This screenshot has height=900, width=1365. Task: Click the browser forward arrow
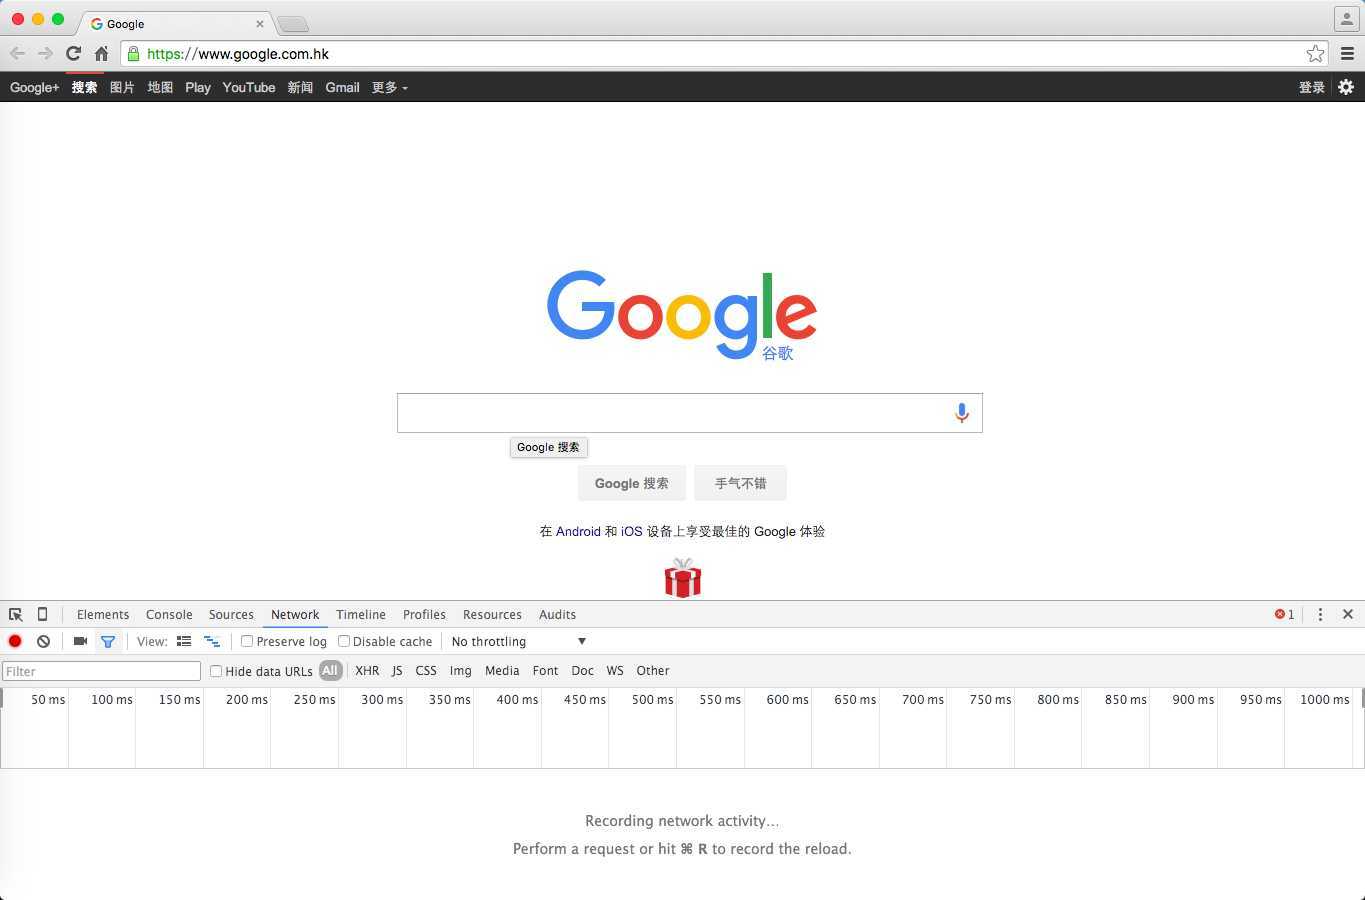pyautogui.click(x=45, y=54)
